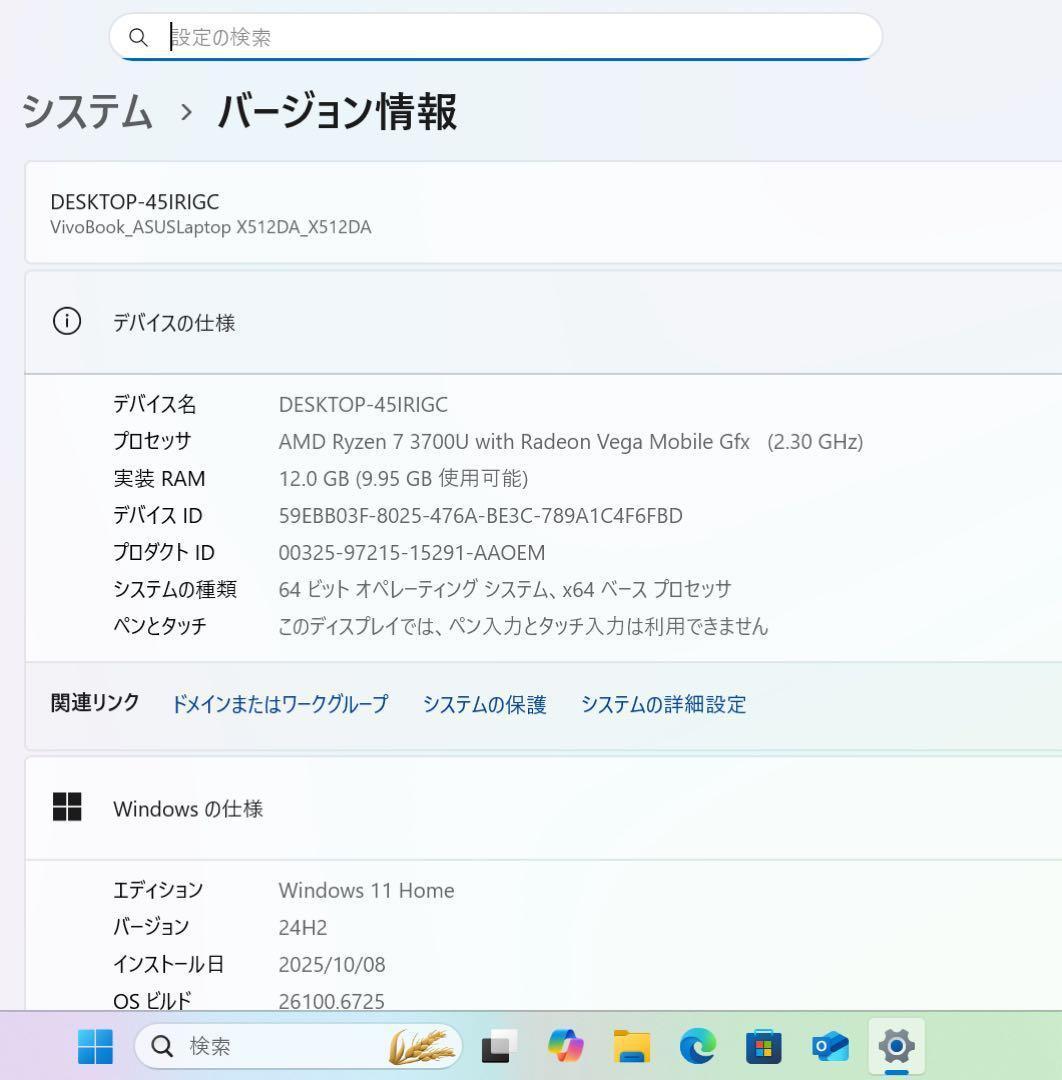Screen dimensions: 1062x1080
Task: Click the Start menu button
Action: coord(94,1047)
